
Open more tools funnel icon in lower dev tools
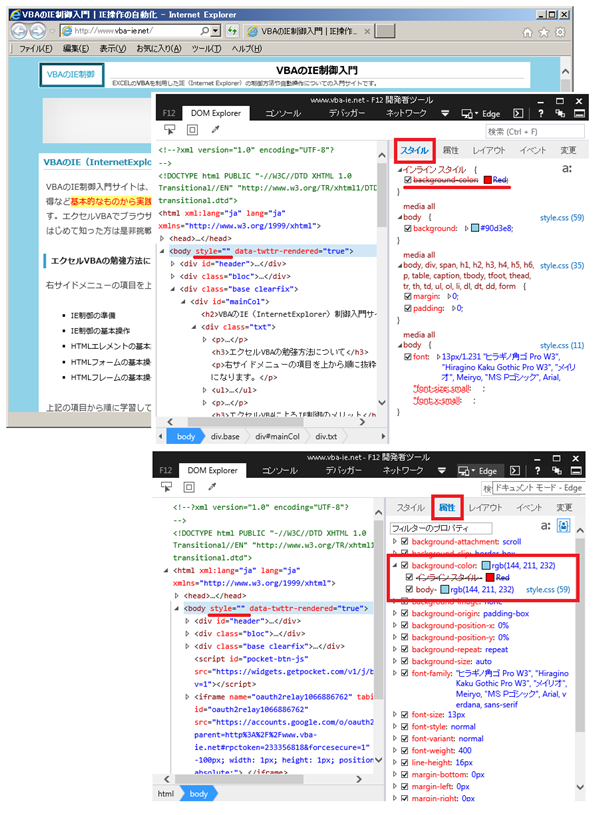[x=442, y=470]
